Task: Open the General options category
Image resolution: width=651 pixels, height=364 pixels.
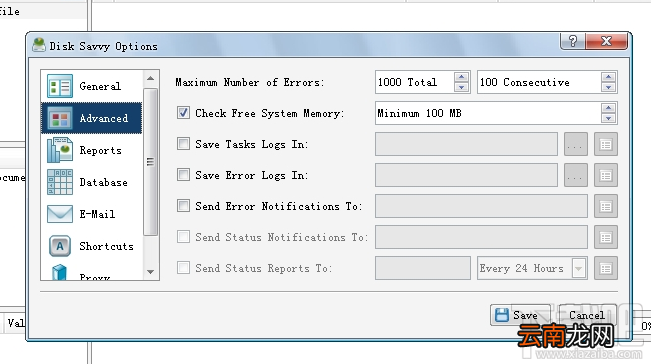Action: [91, 86]
